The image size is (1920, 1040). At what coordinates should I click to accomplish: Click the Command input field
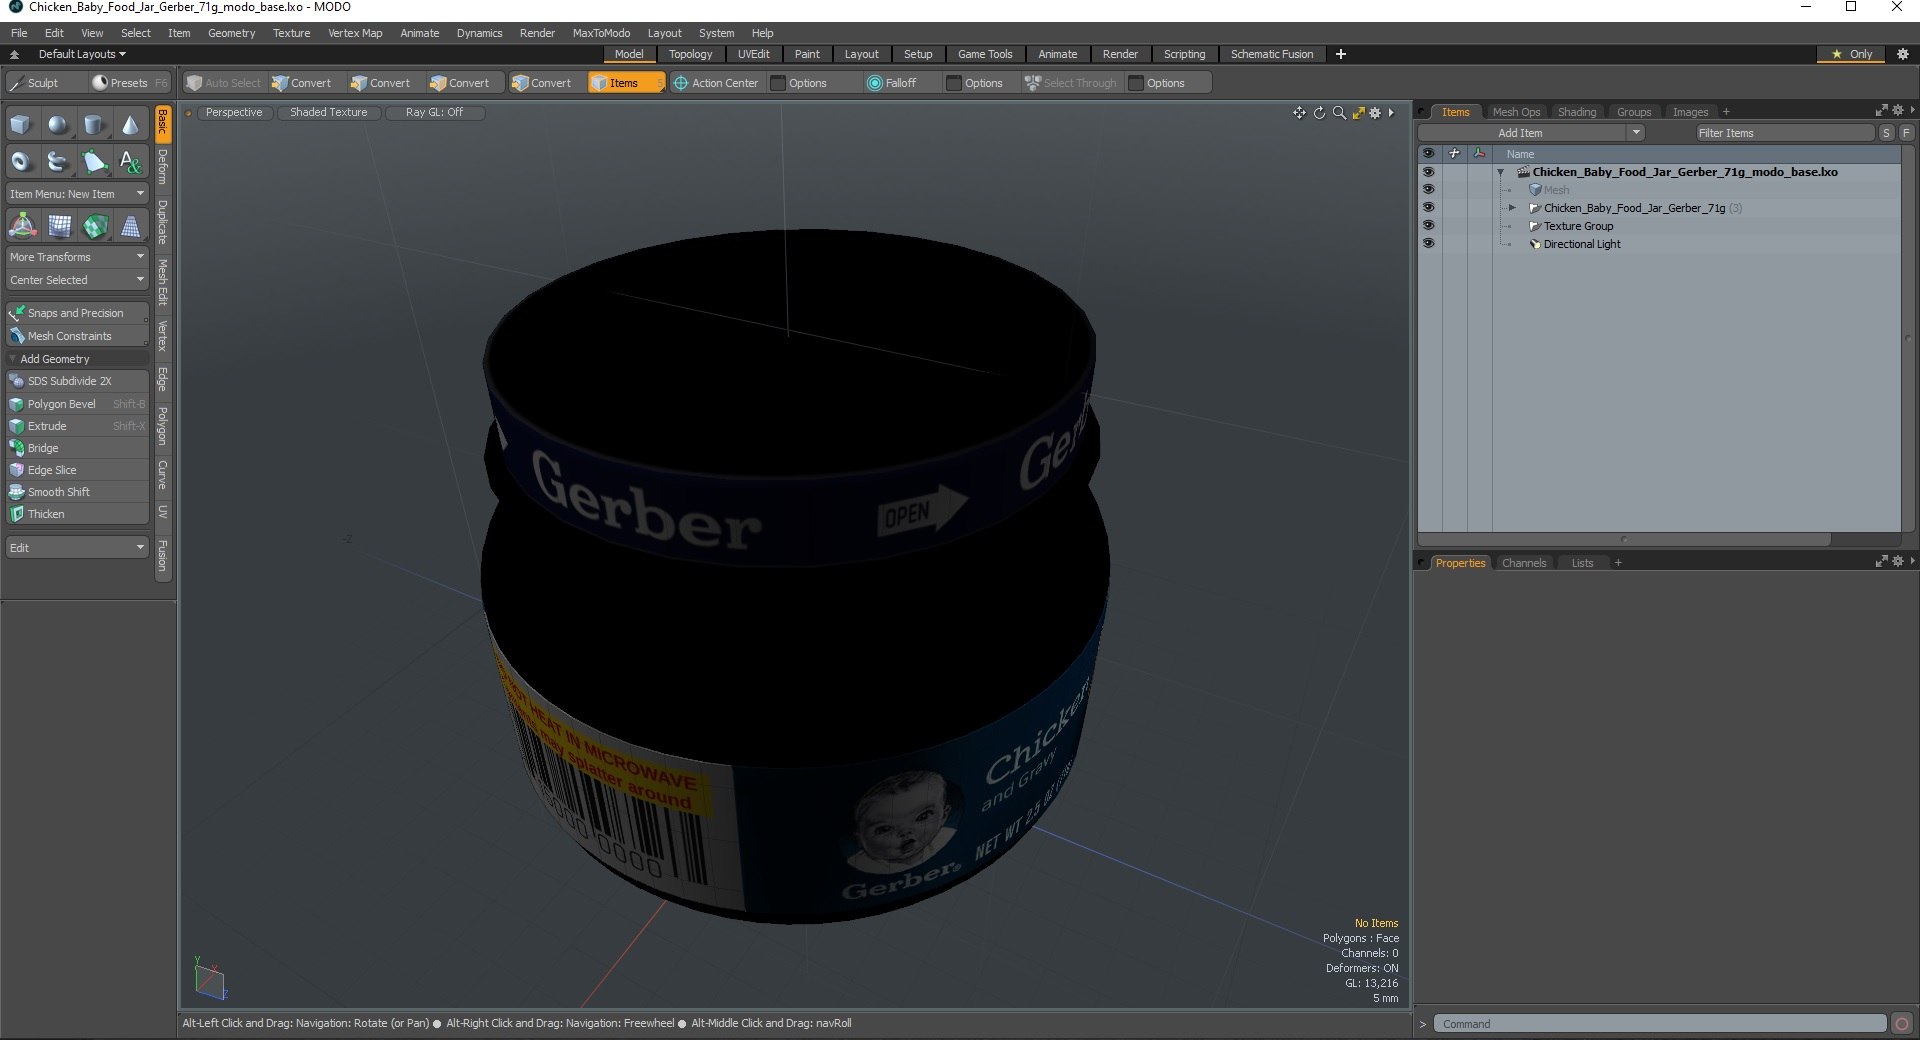1660,1024
